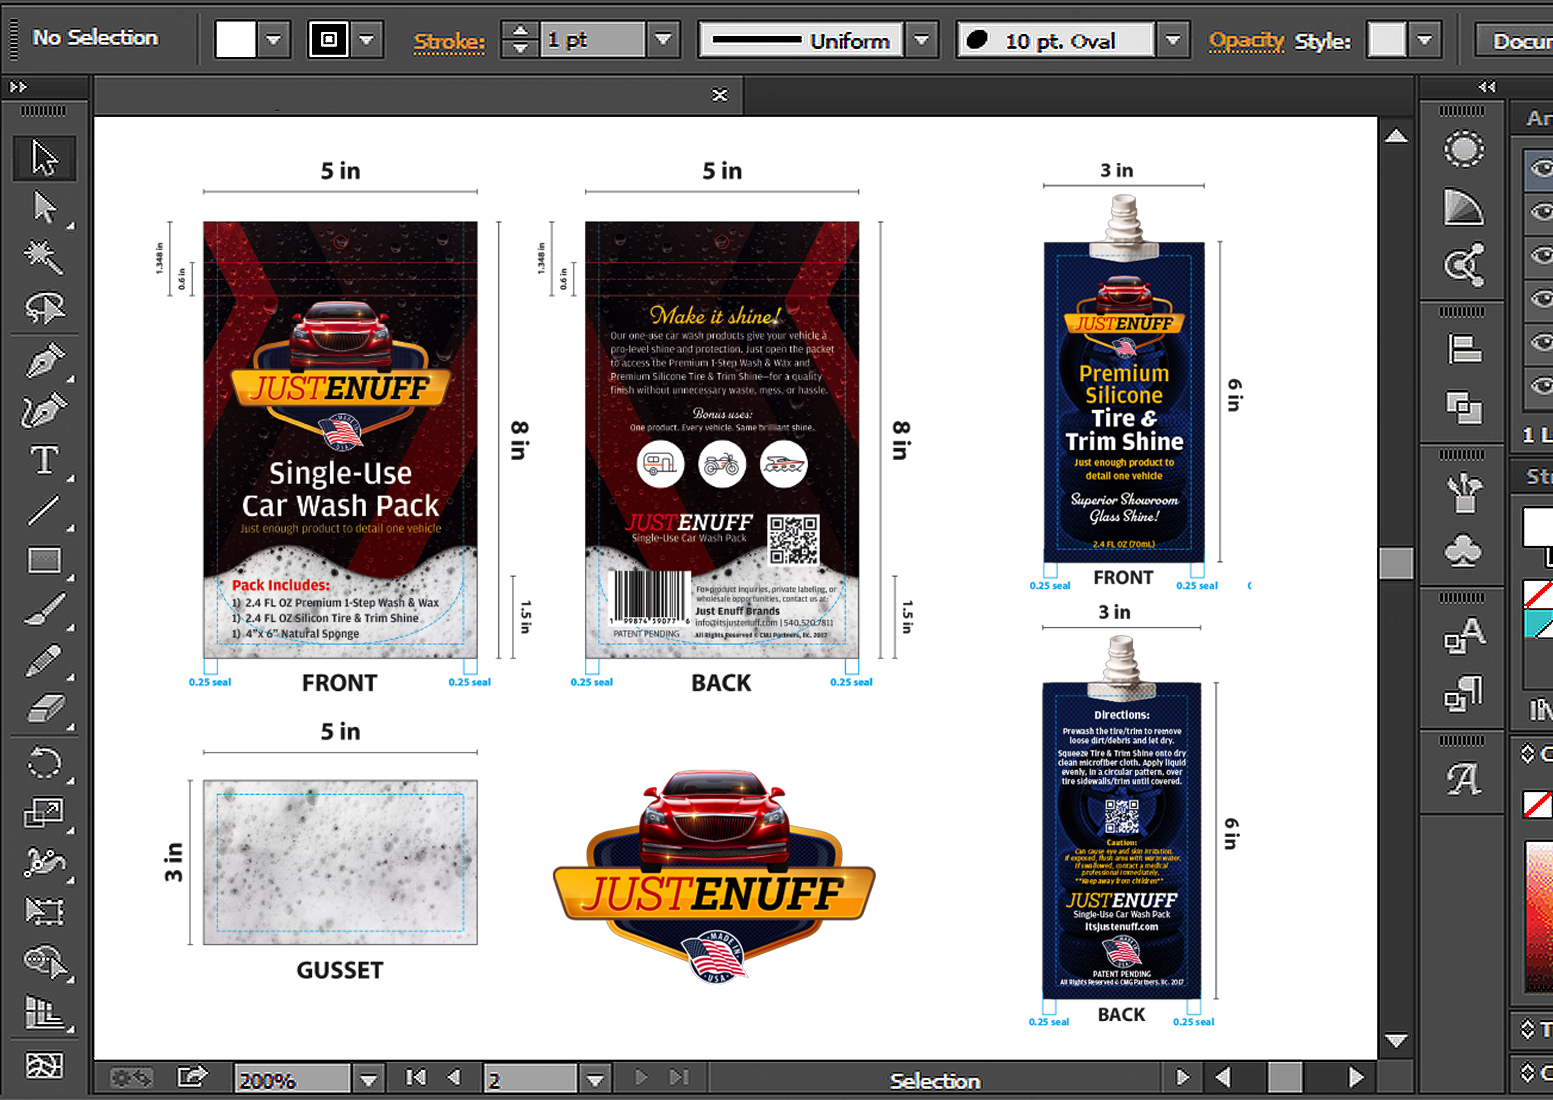Select the Pen tool
This screenshot has width=1553, height=1100.
click(x=44, y=360)
